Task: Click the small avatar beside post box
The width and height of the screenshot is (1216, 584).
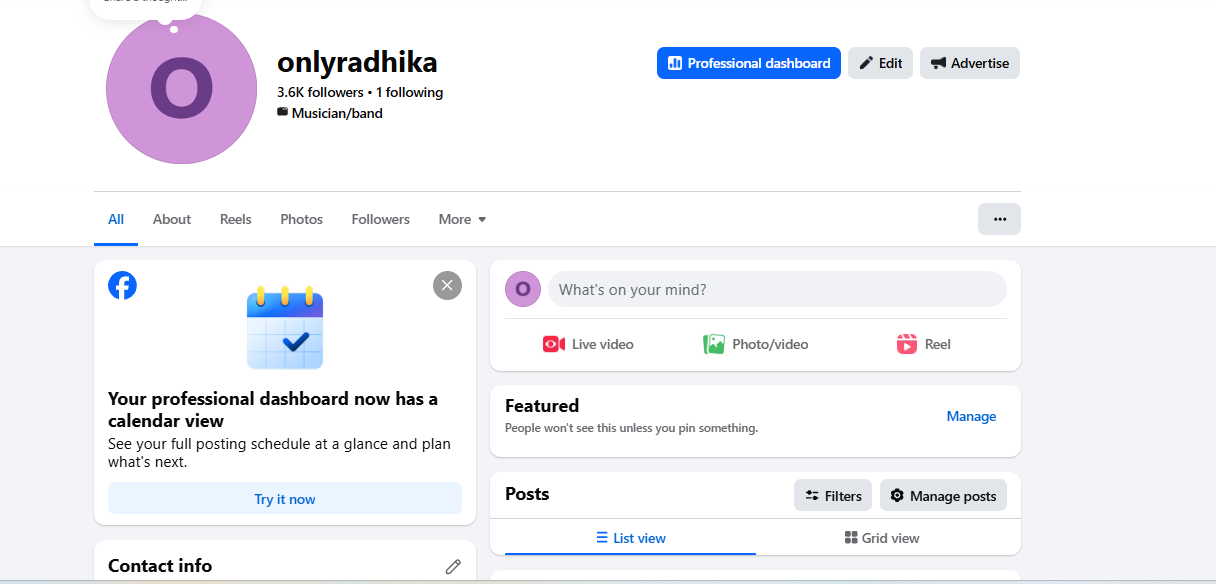Action: click(523, 289)
